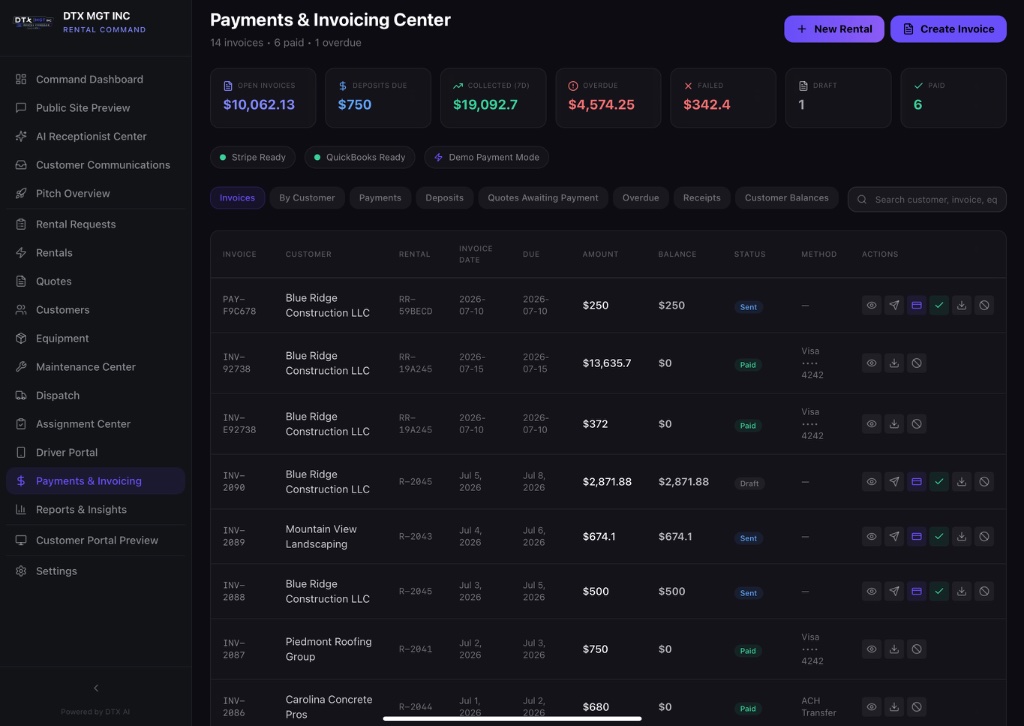
Task: Void invoice INV-2090
Action: click(x=984, y=482)
